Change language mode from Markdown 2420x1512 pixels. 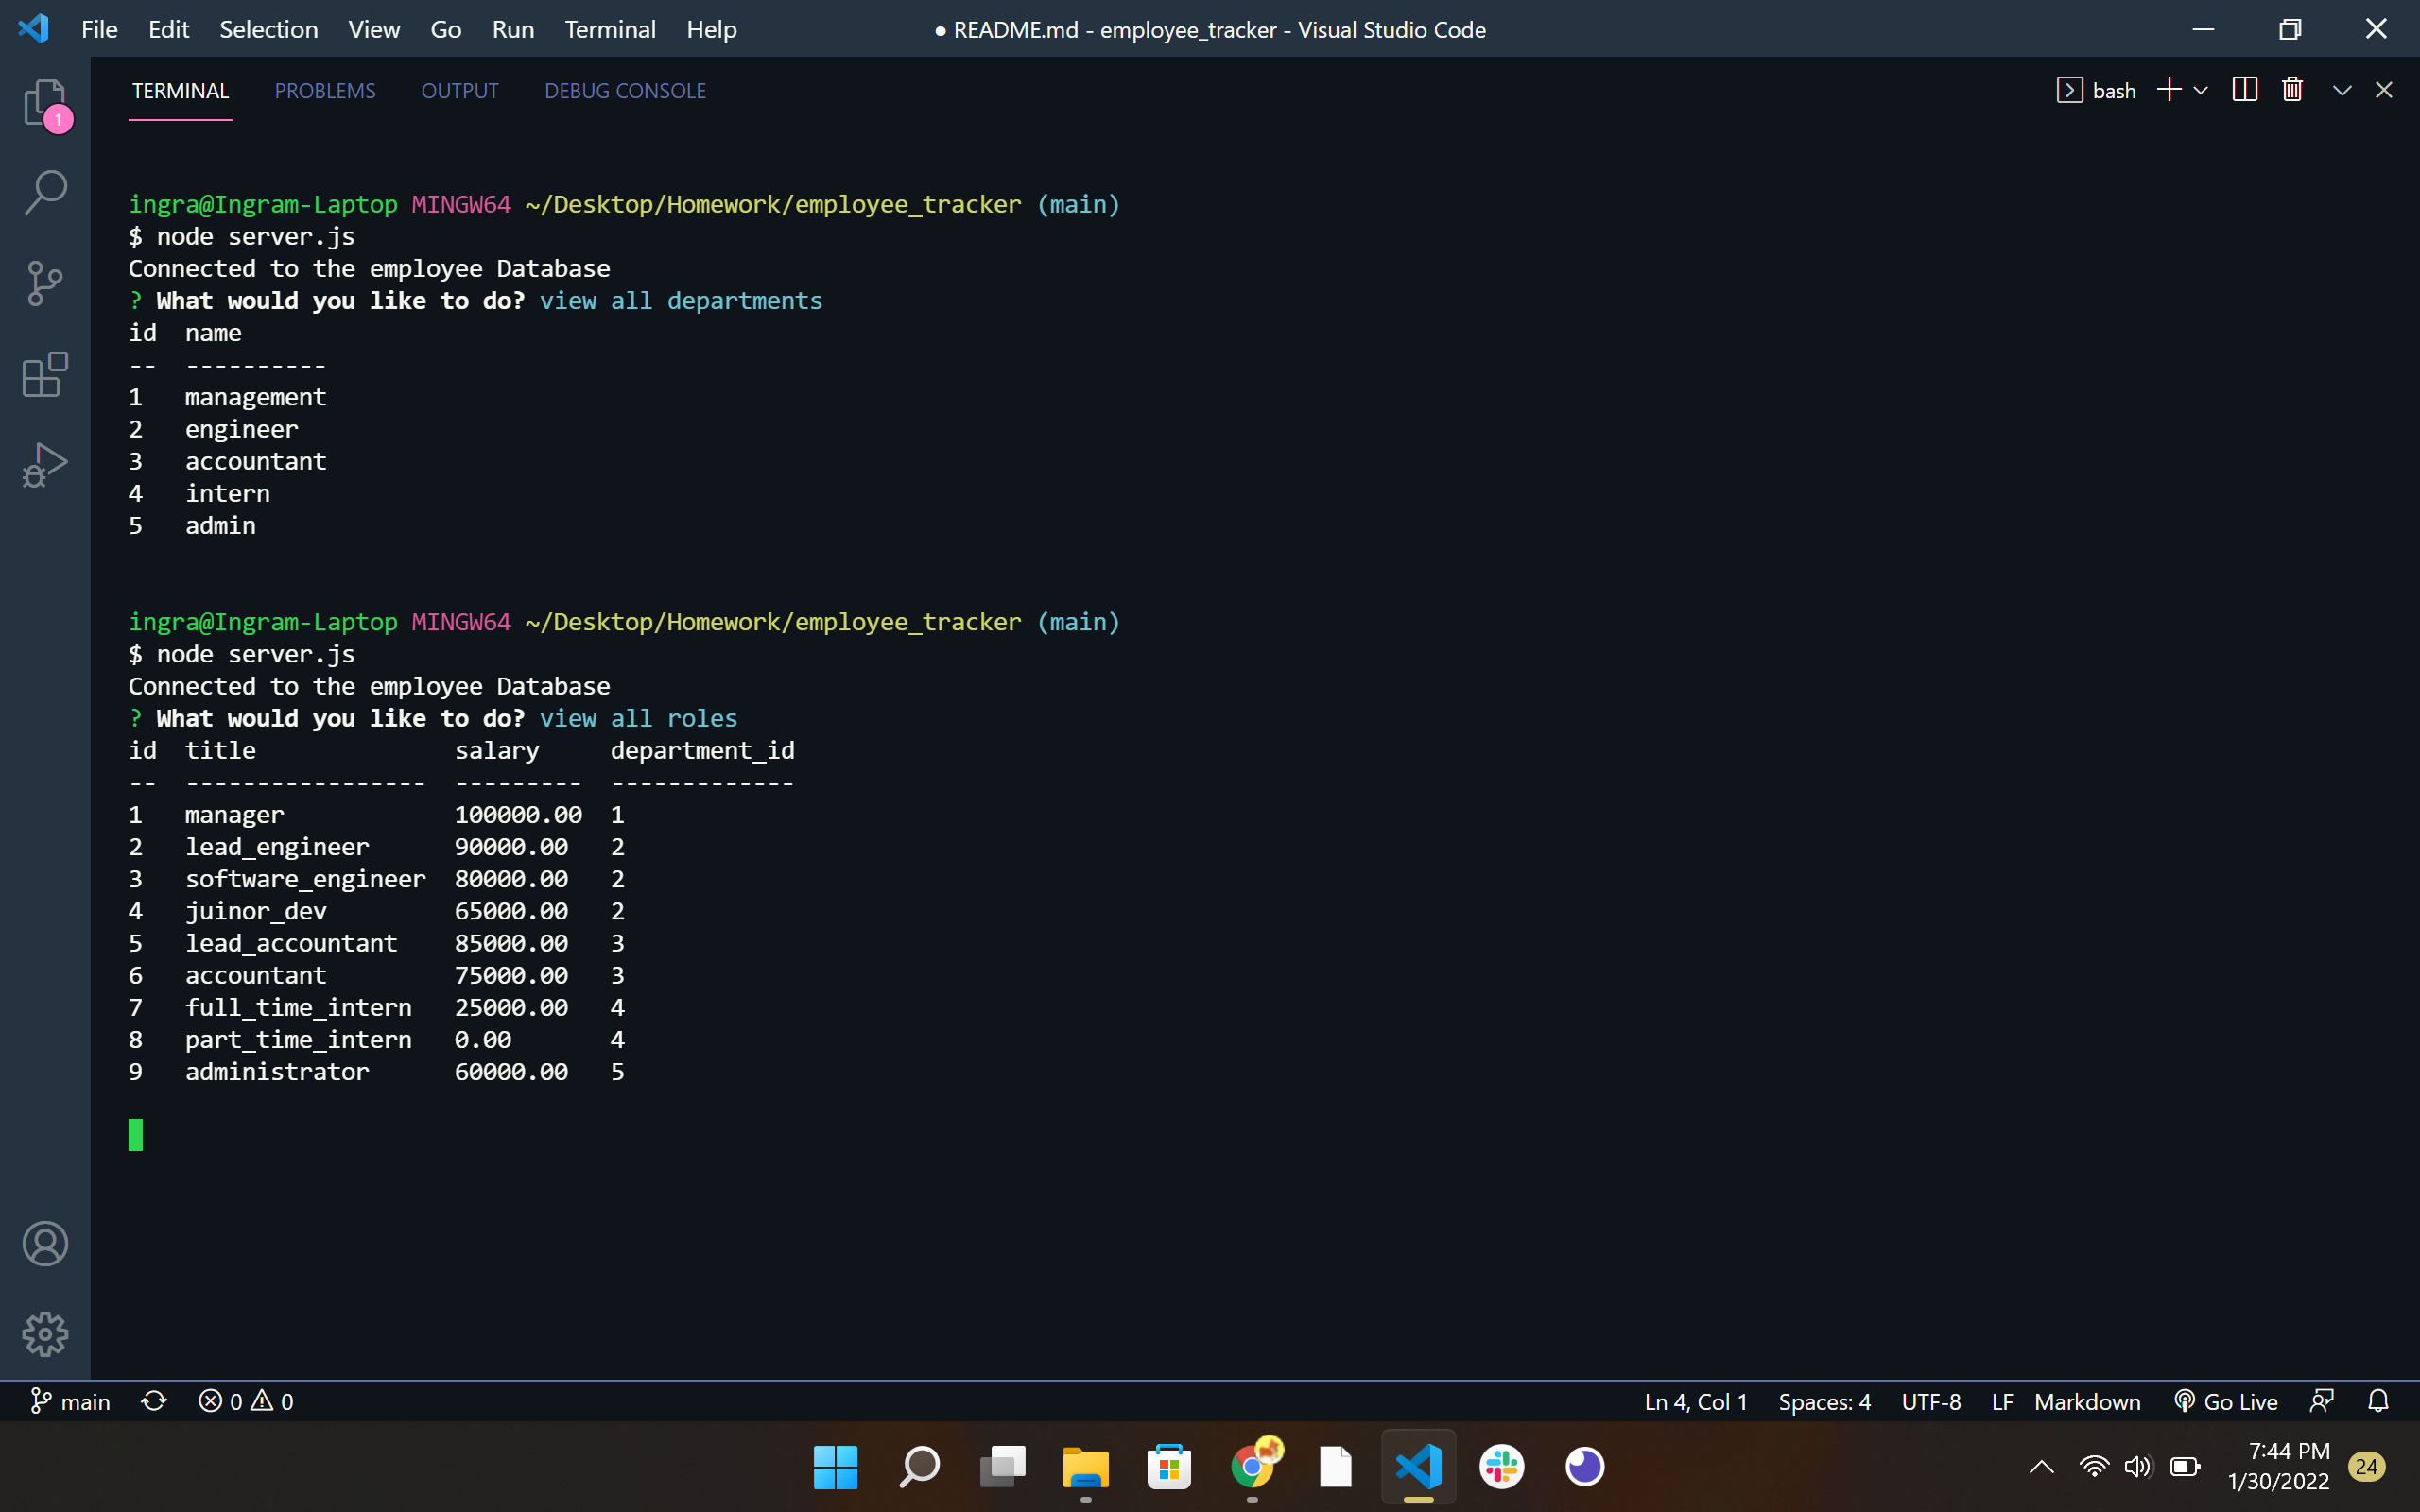tap(2087, 1401)
